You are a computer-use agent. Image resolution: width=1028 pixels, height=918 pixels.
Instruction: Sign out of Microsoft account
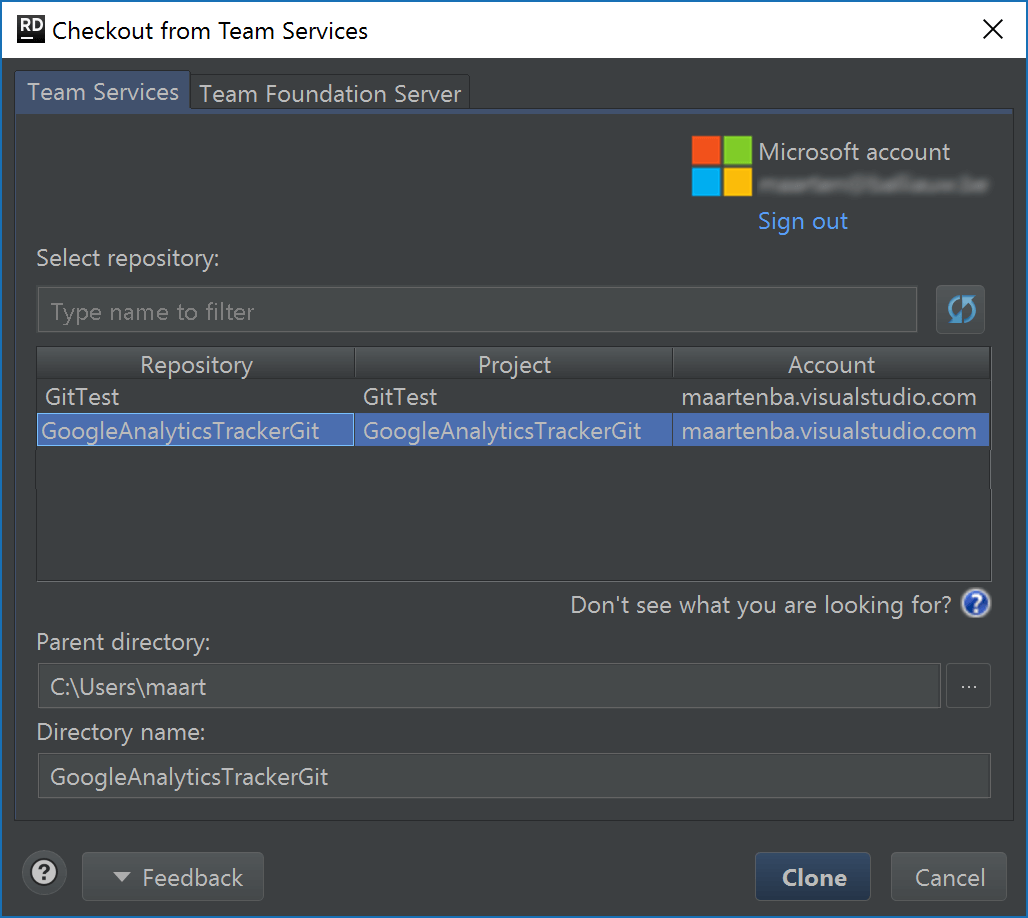802,221
